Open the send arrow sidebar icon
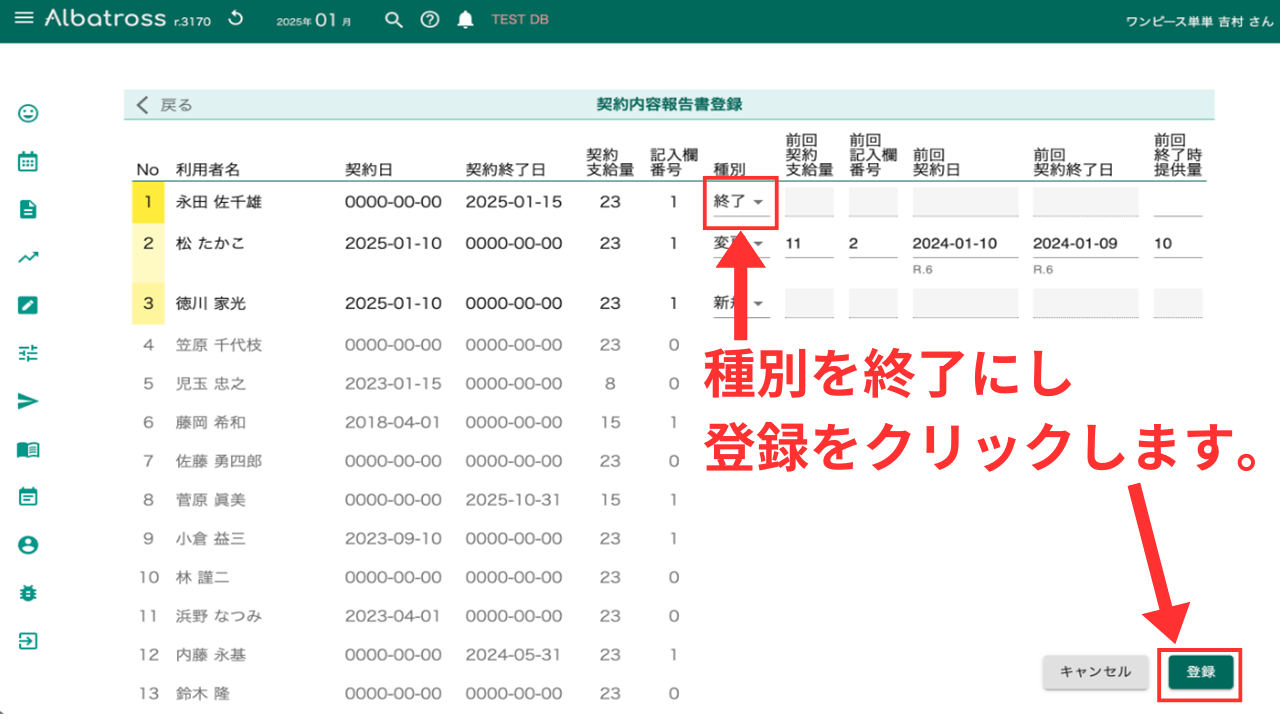The height and width of the screenshot is (720, 1280). click(x=28, y=401)
